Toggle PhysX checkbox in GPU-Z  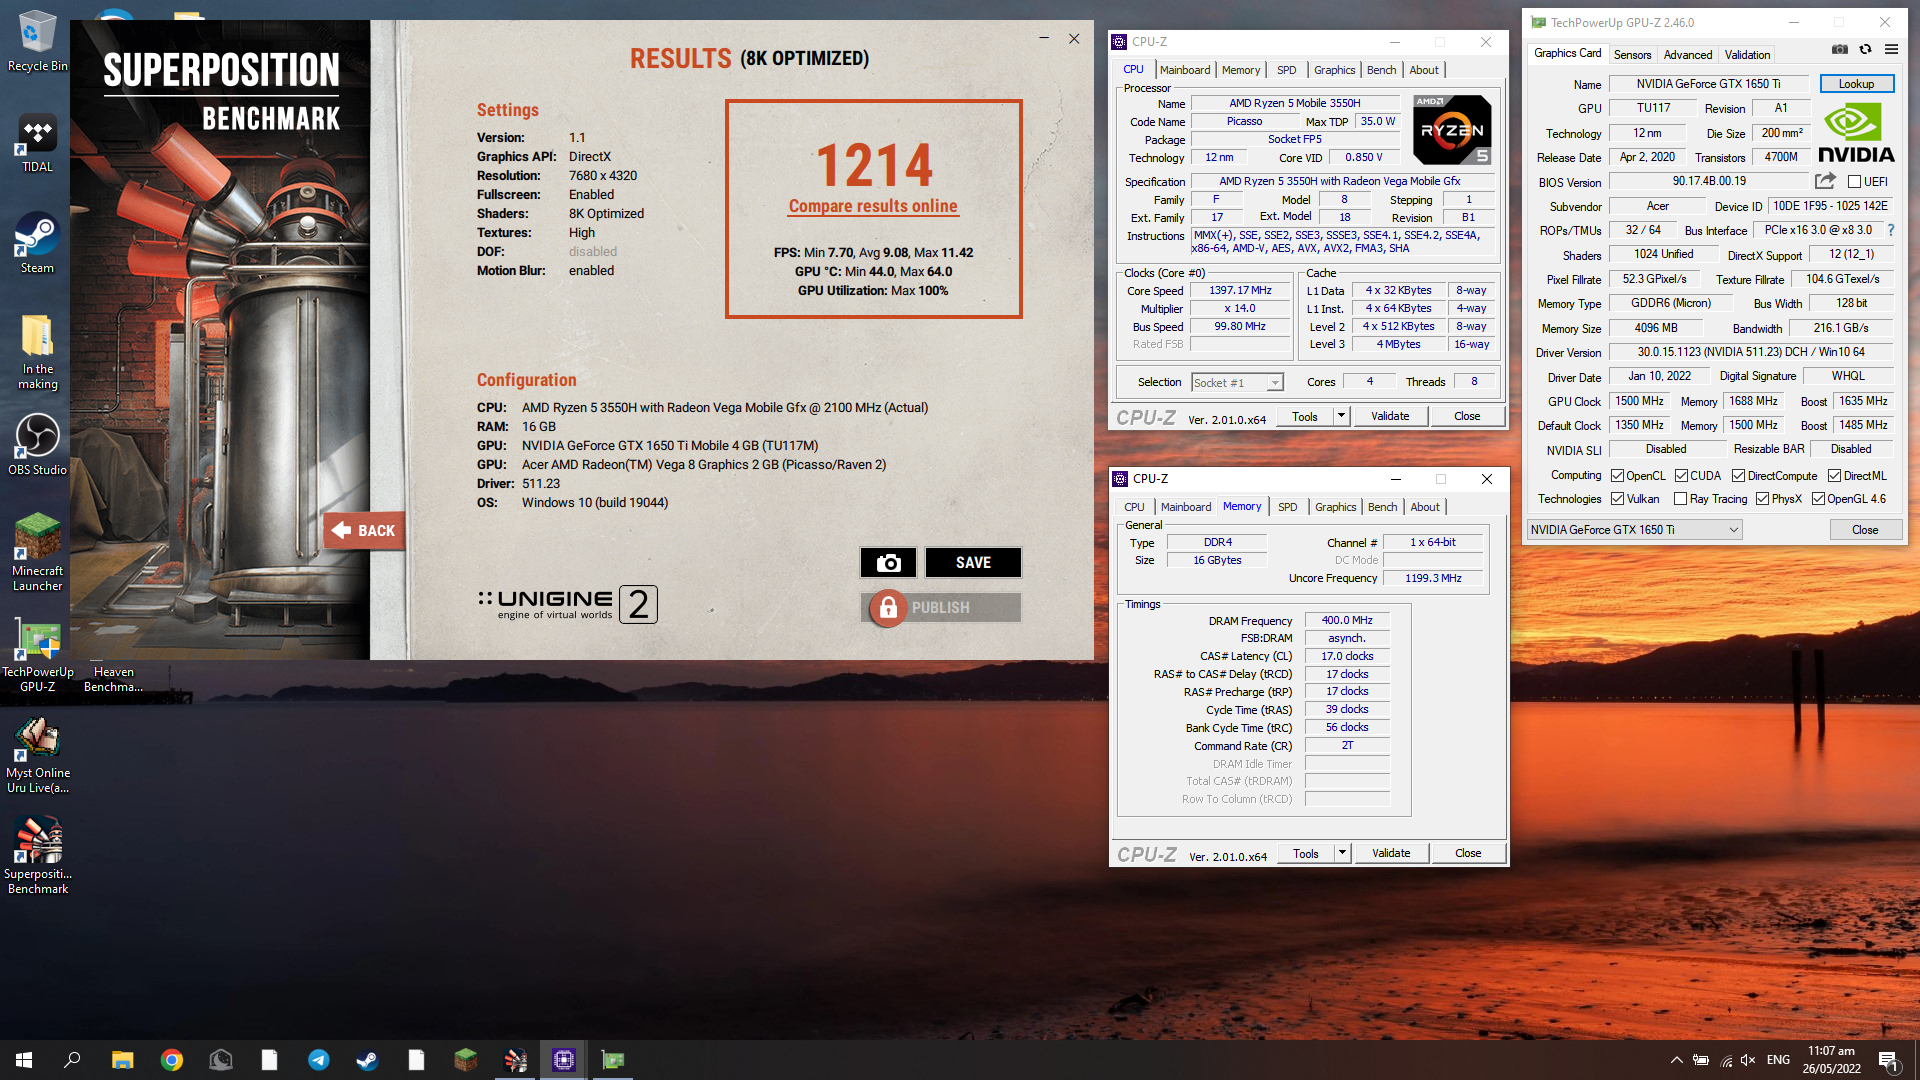[x=1762, y=499]
